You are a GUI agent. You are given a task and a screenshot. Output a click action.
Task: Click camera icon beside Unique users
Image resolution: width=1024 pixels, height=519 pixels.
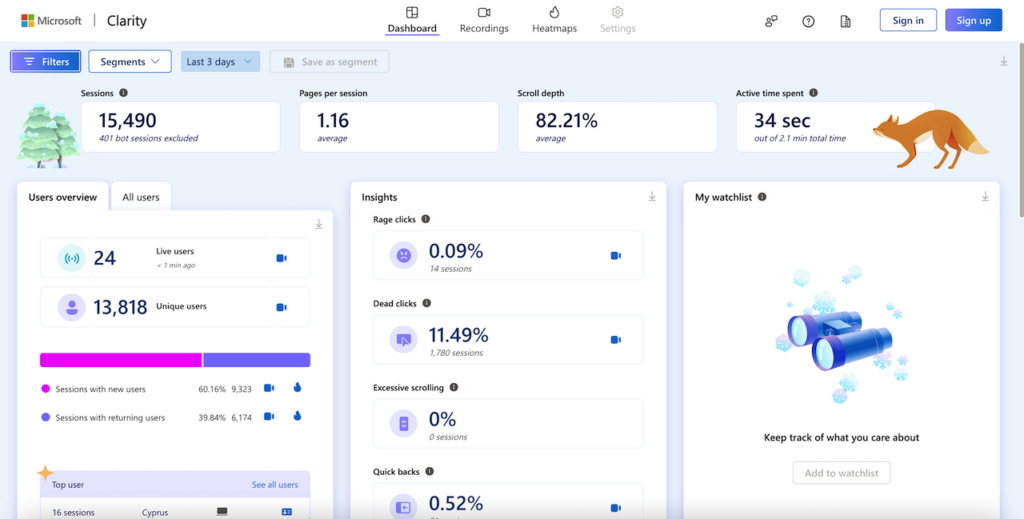tap(281, 307)
